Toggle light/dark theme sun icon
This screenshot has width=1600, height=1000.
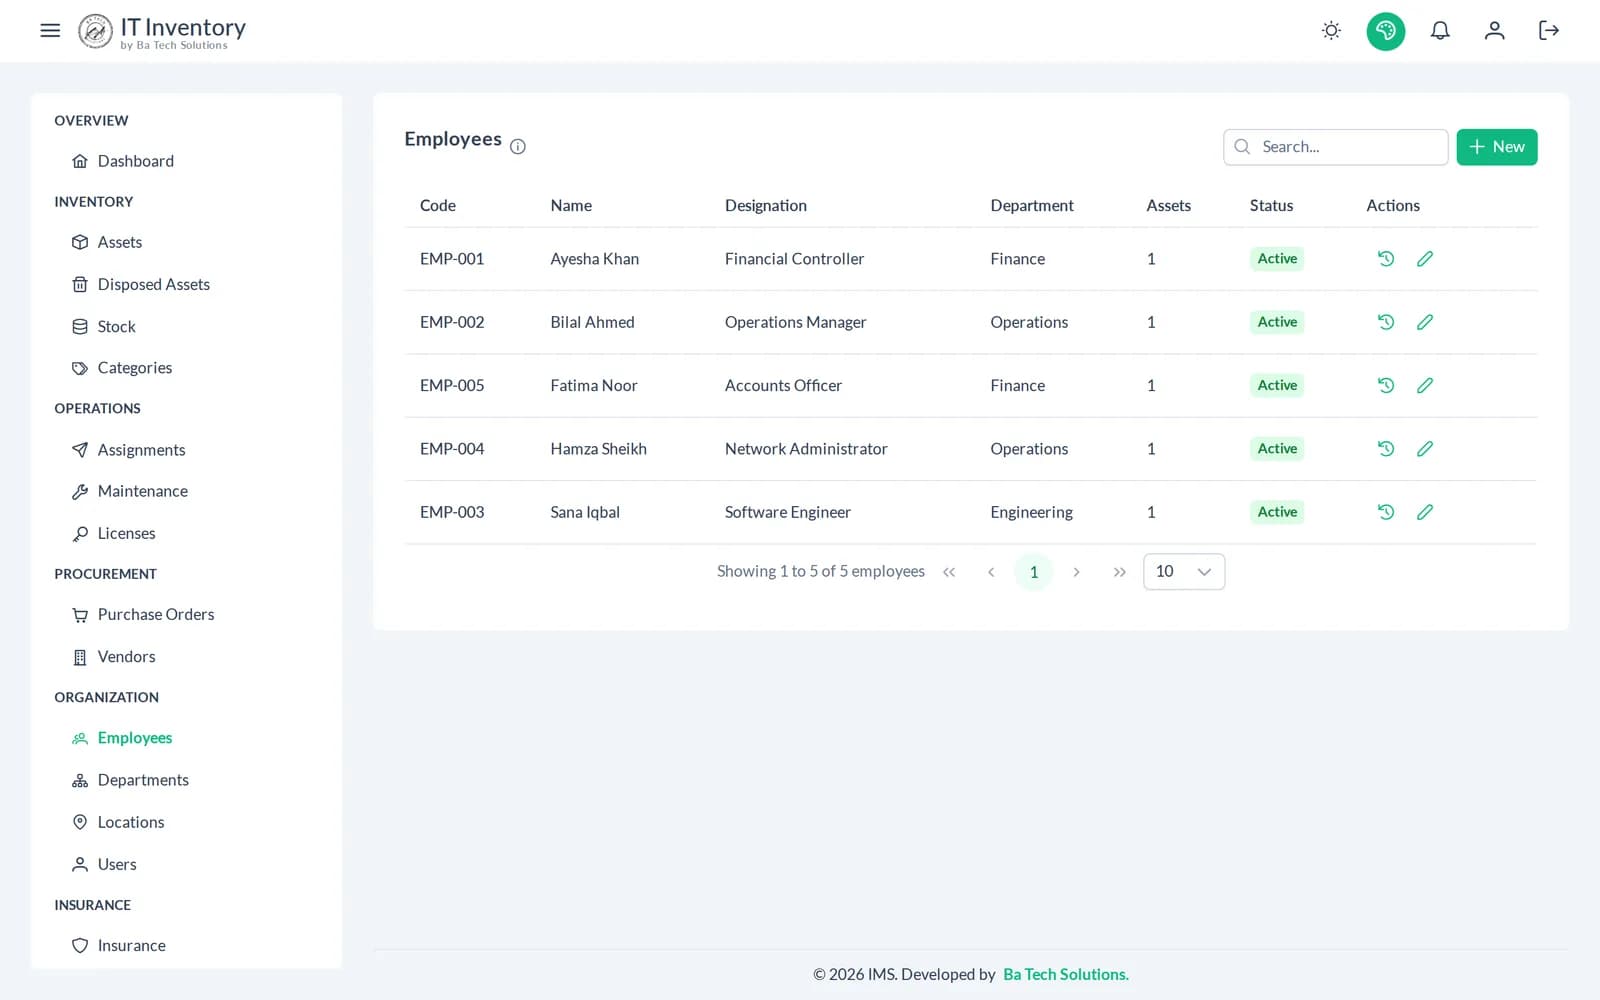1331,31
